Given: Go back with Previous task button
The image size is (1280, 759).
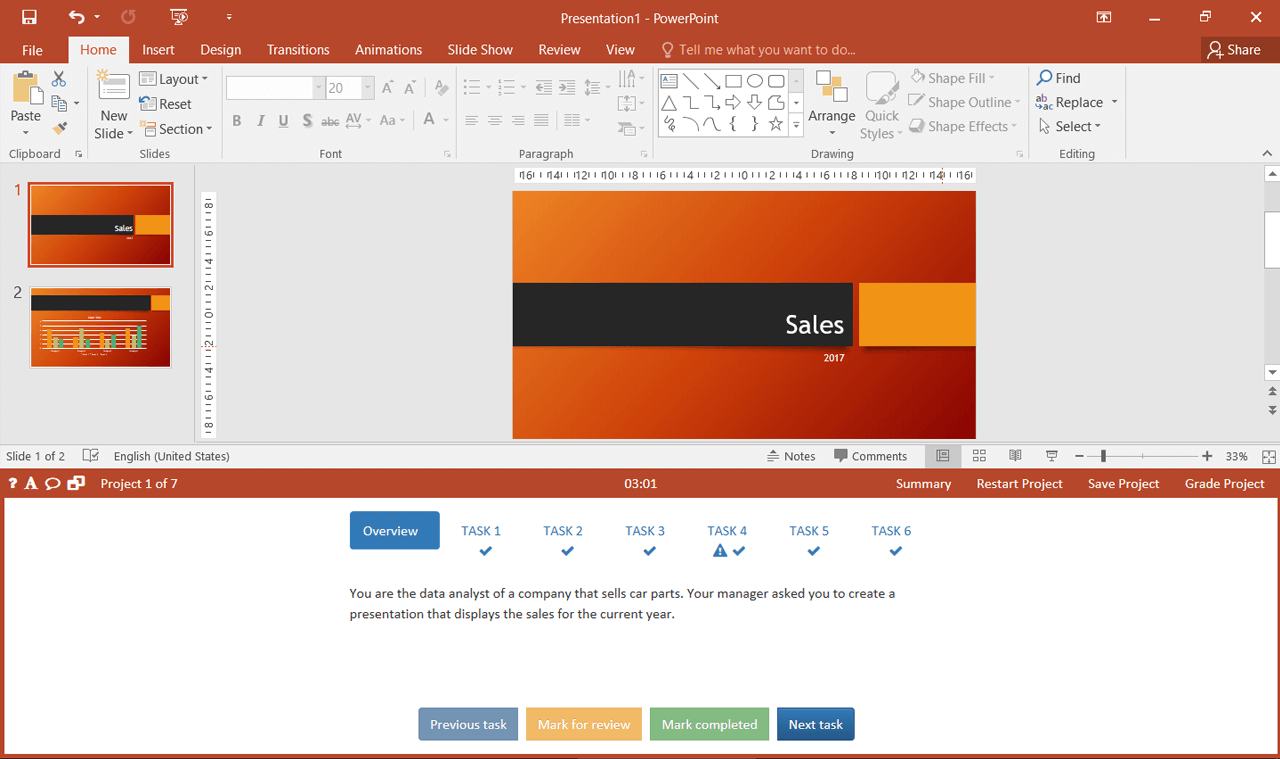Looking at the screenshot, I should pyautogui.click(x=468, y=724).
